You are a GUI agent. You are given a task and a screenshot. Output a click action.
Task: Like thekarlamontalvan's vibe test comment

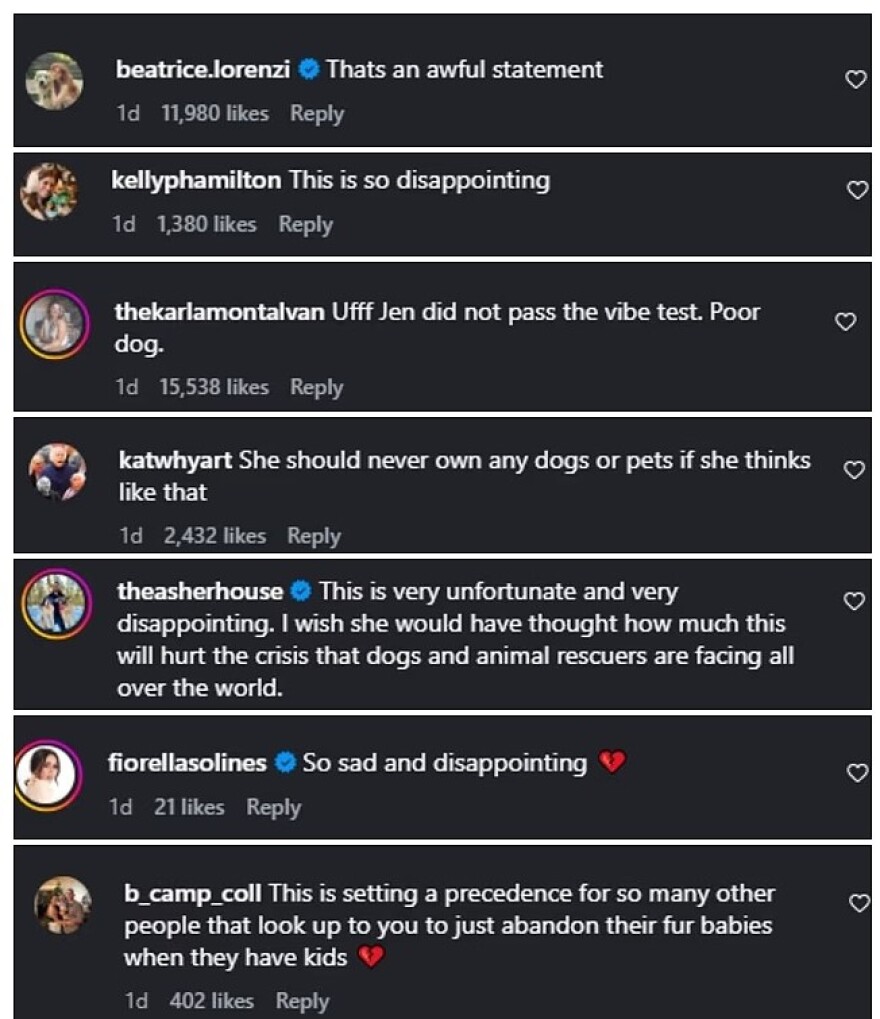coord(846,322)
